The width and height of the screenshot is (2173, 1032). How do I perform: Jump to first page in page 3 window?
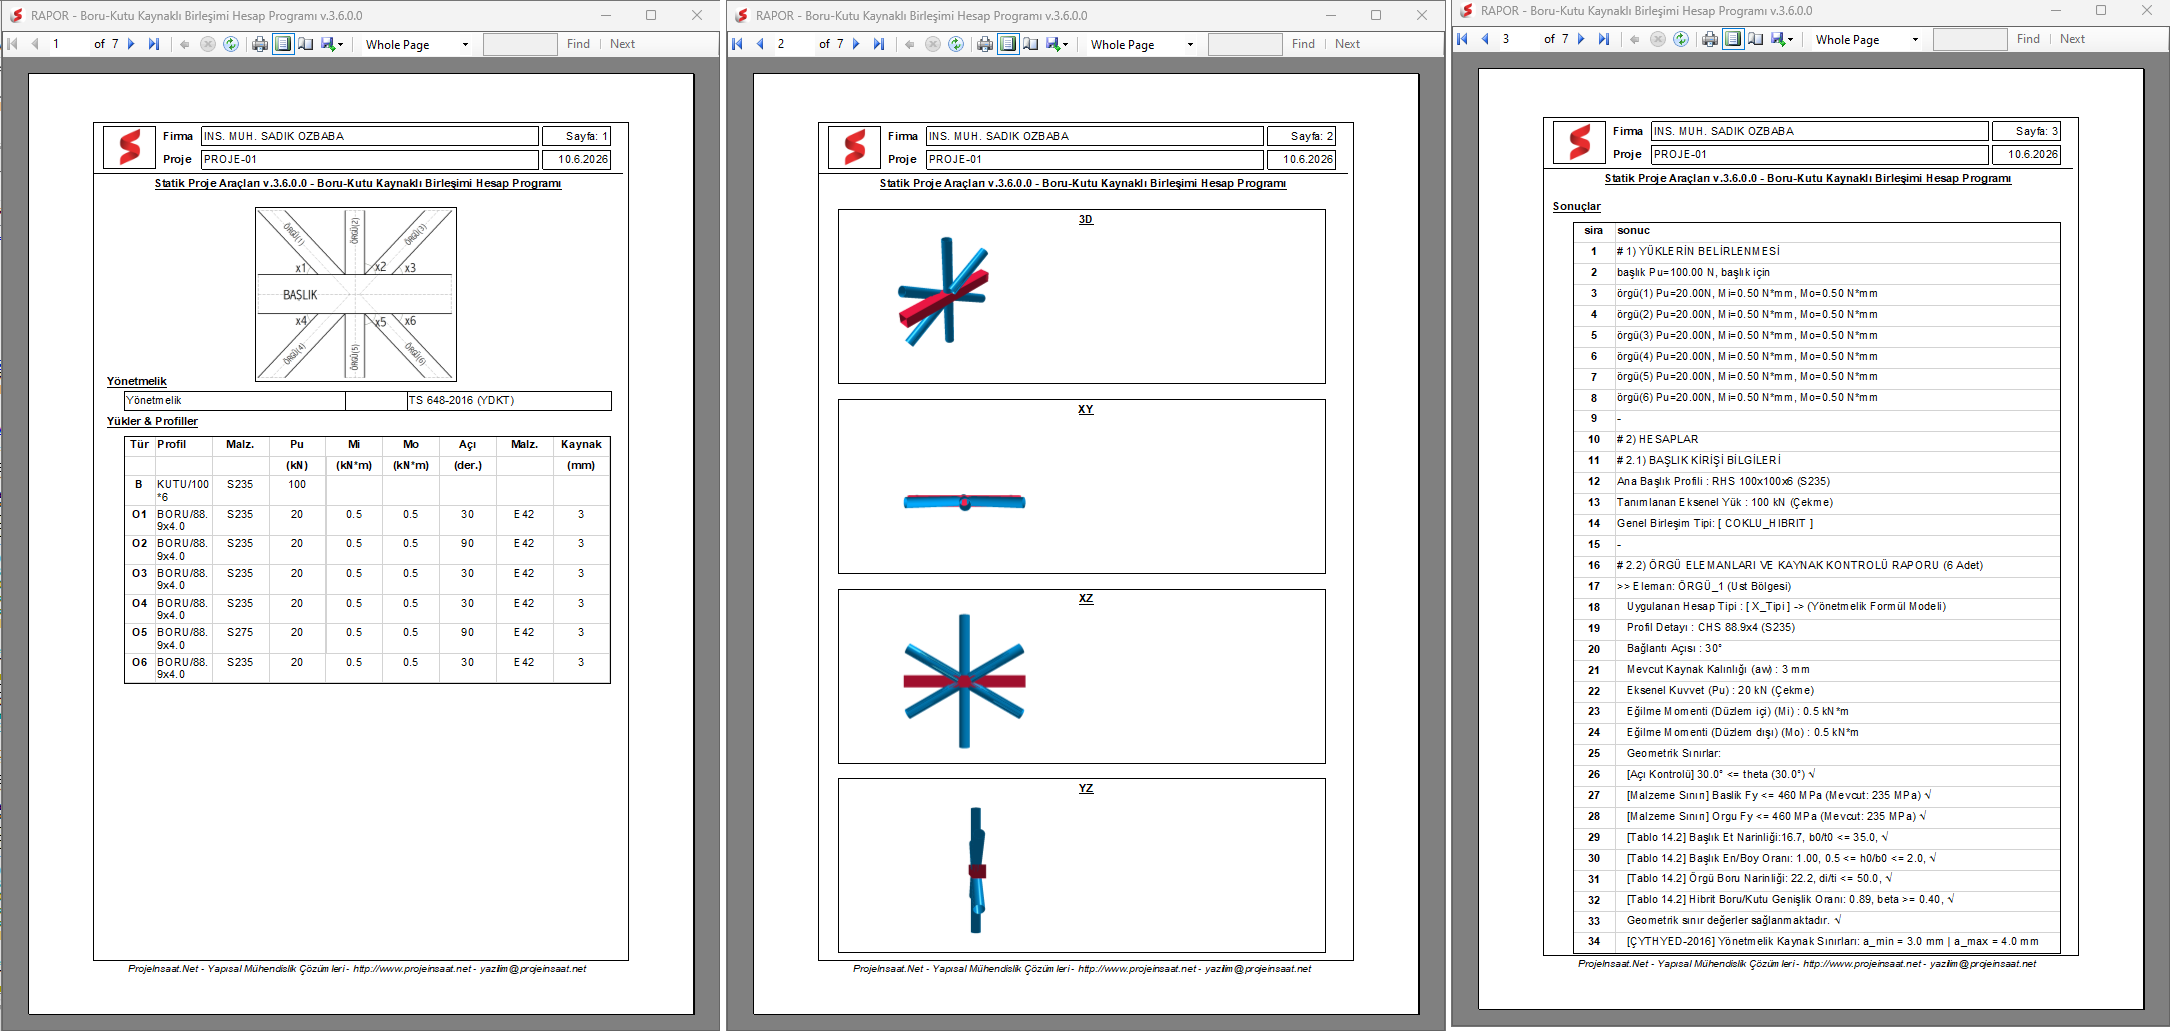[x=1462, y=39]
